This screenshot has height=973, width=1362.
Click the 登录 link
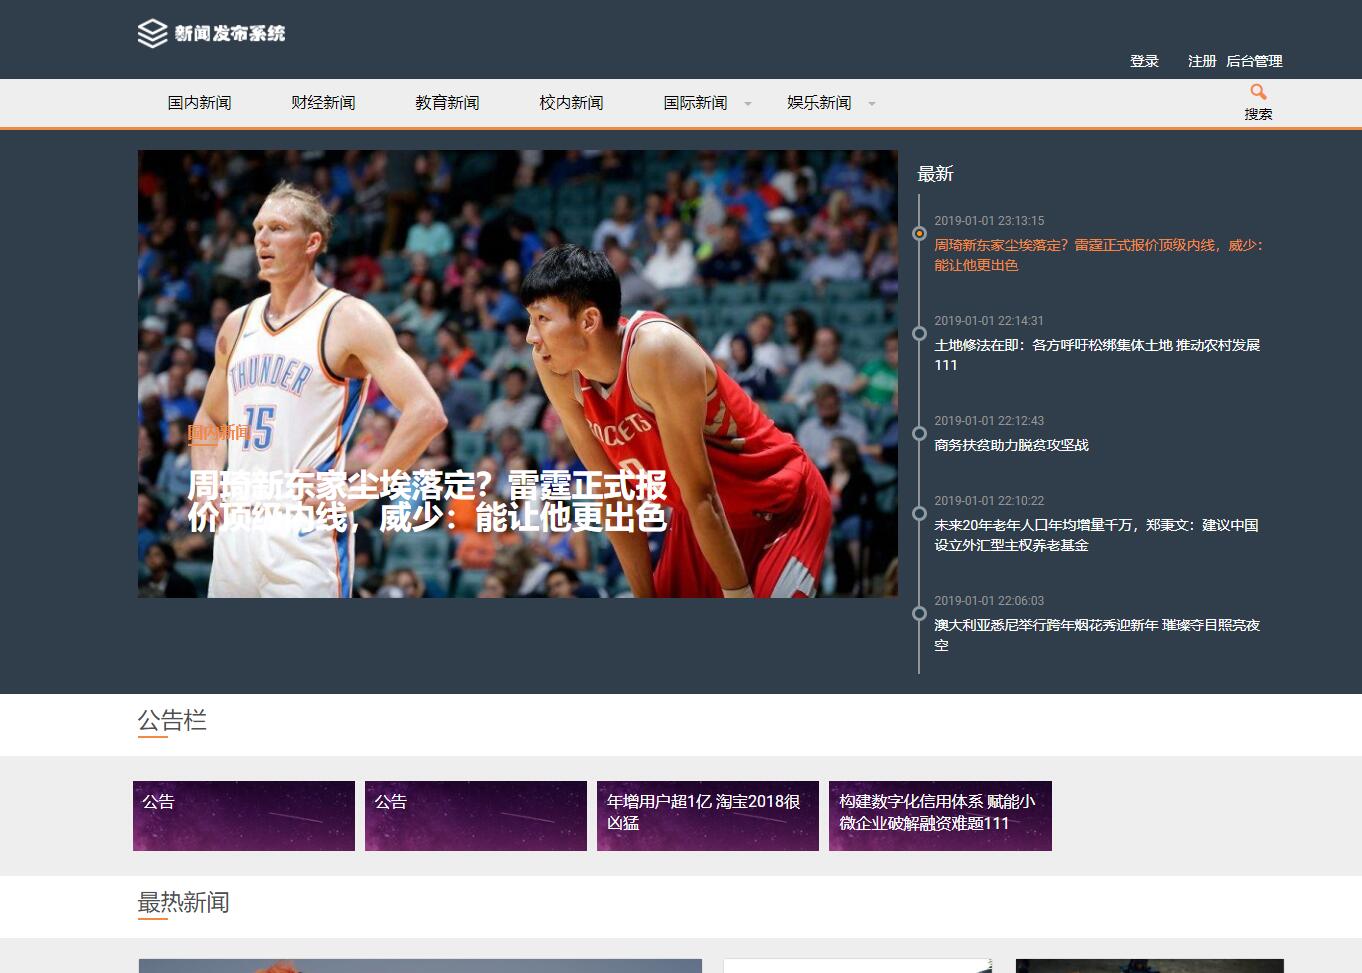tap(1144, 61)
